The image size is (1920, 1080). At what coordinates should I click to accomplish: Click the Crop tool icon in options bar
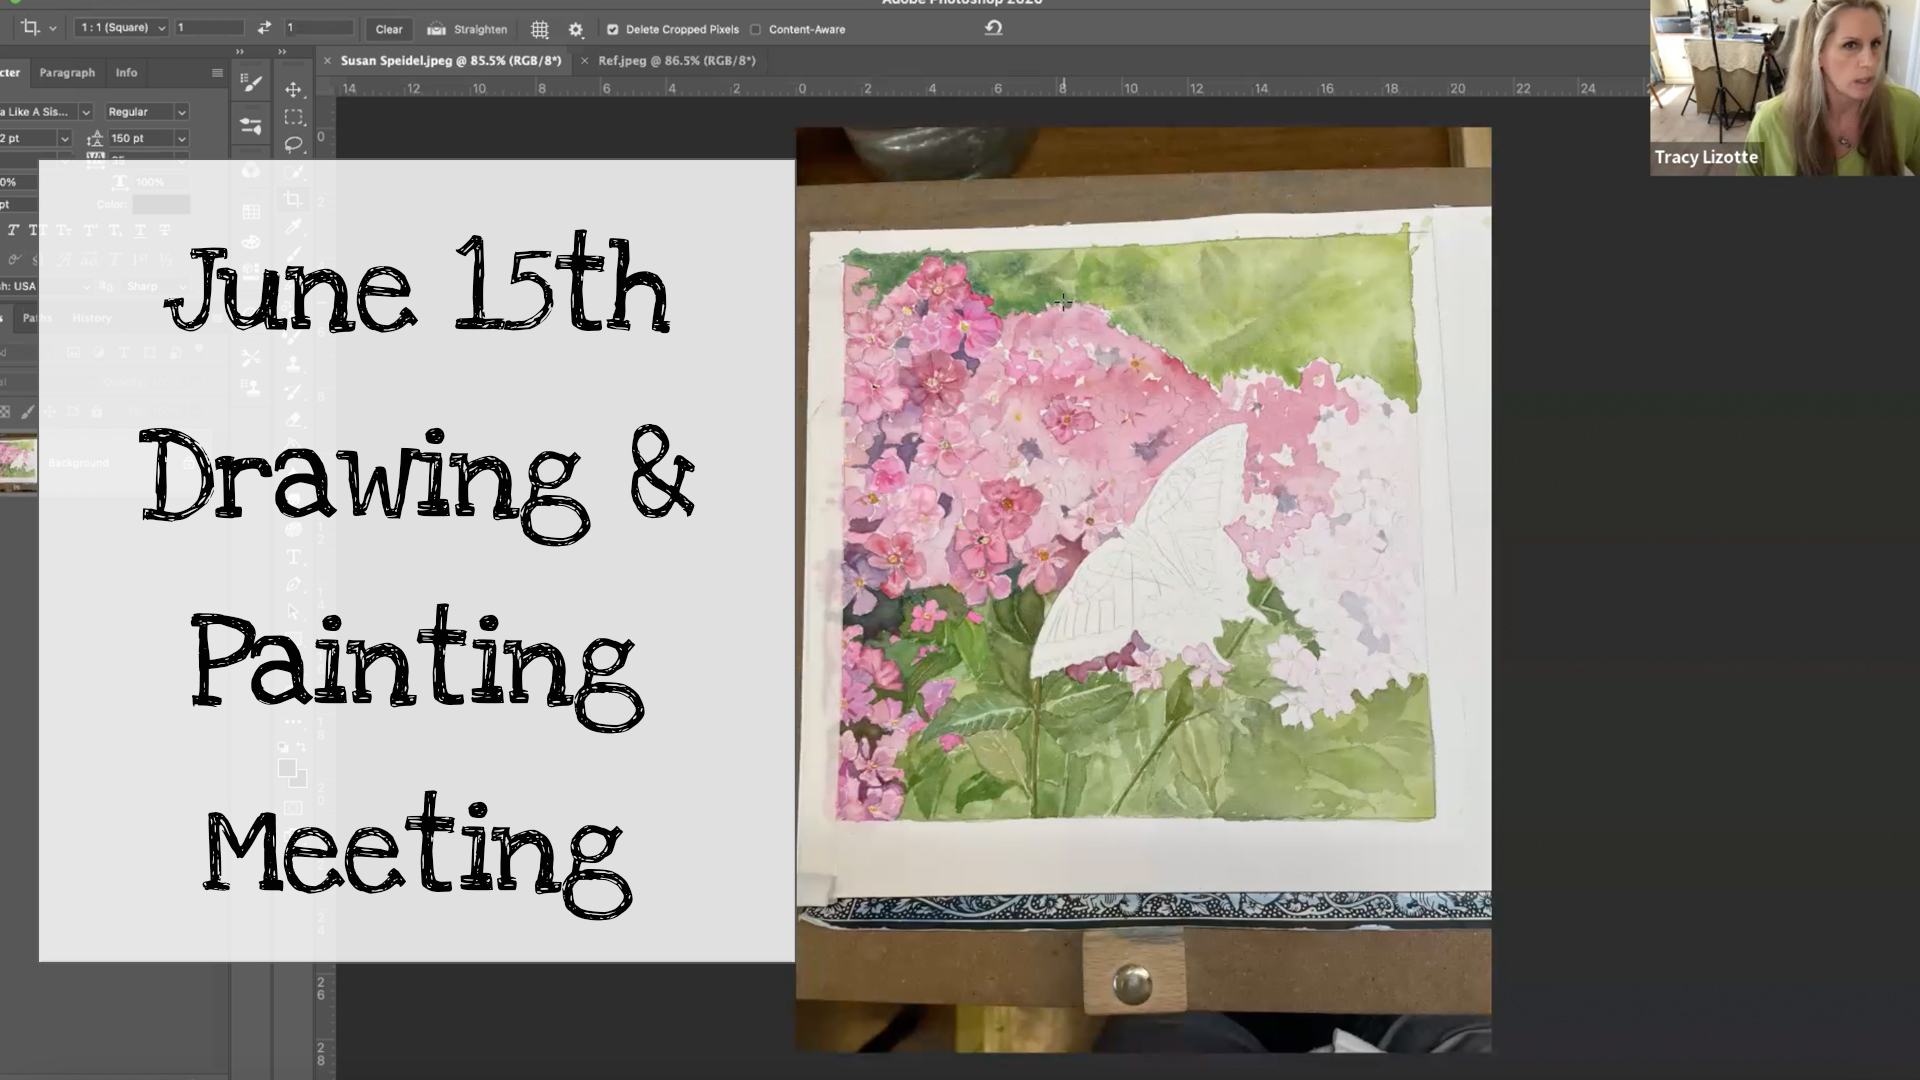coord(31,28)
